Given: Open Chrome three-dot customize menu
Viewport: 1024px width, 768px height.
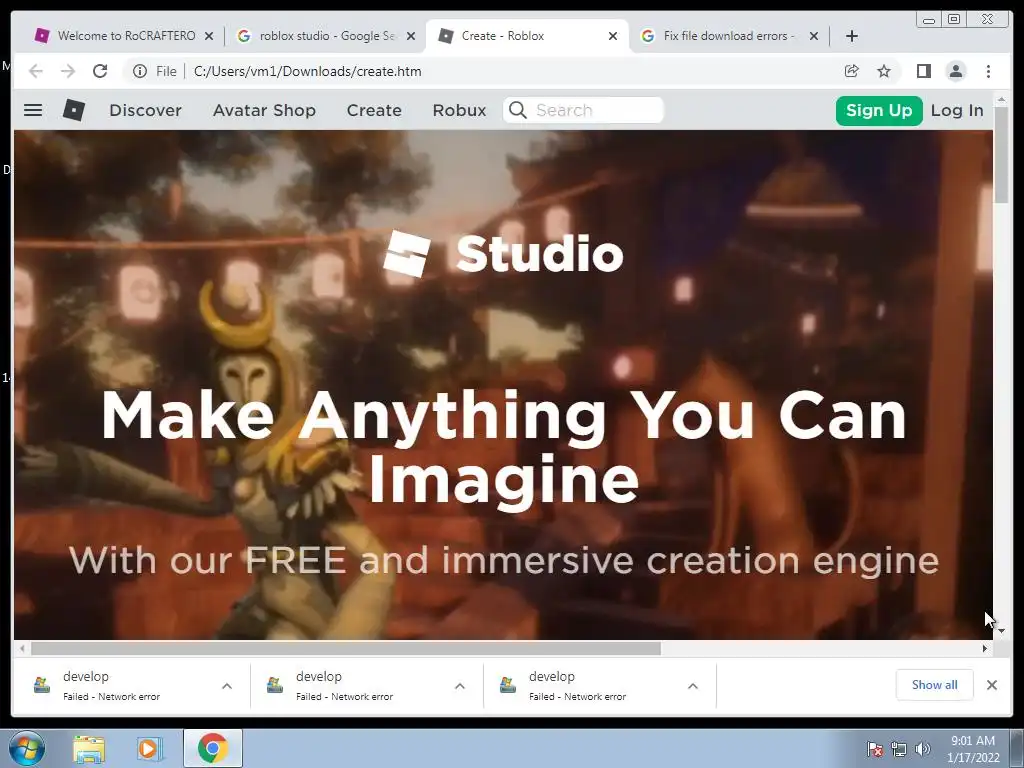Looking at the screenshot, I should click(988, 71).
